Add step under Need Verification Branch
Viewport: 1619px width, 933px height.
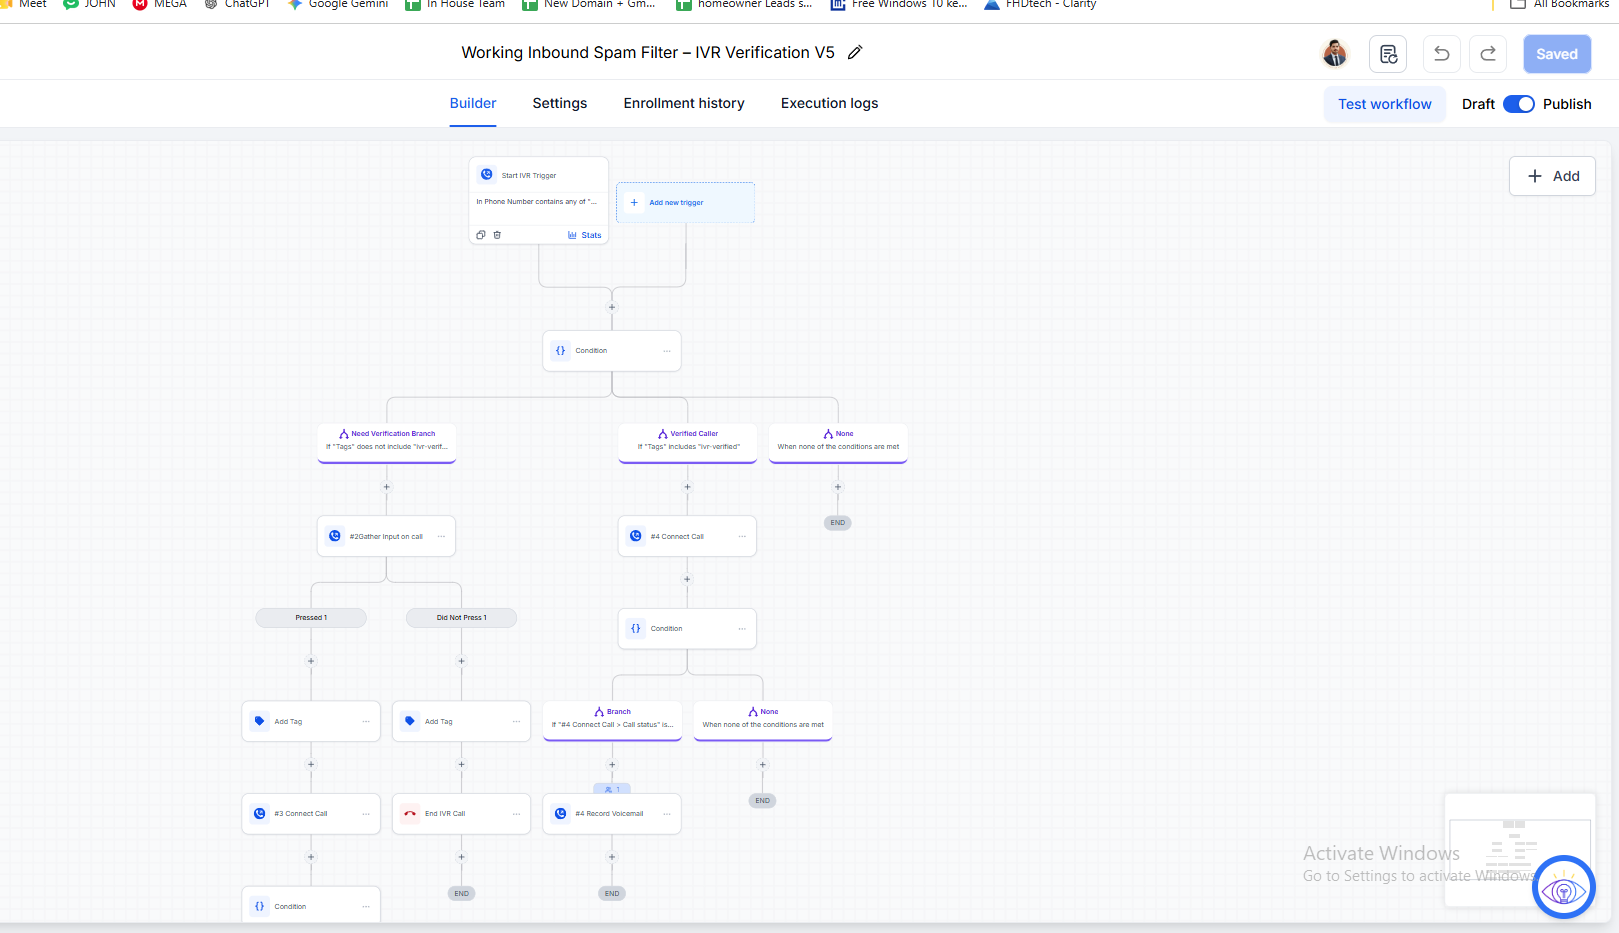(x=387, y=487)
